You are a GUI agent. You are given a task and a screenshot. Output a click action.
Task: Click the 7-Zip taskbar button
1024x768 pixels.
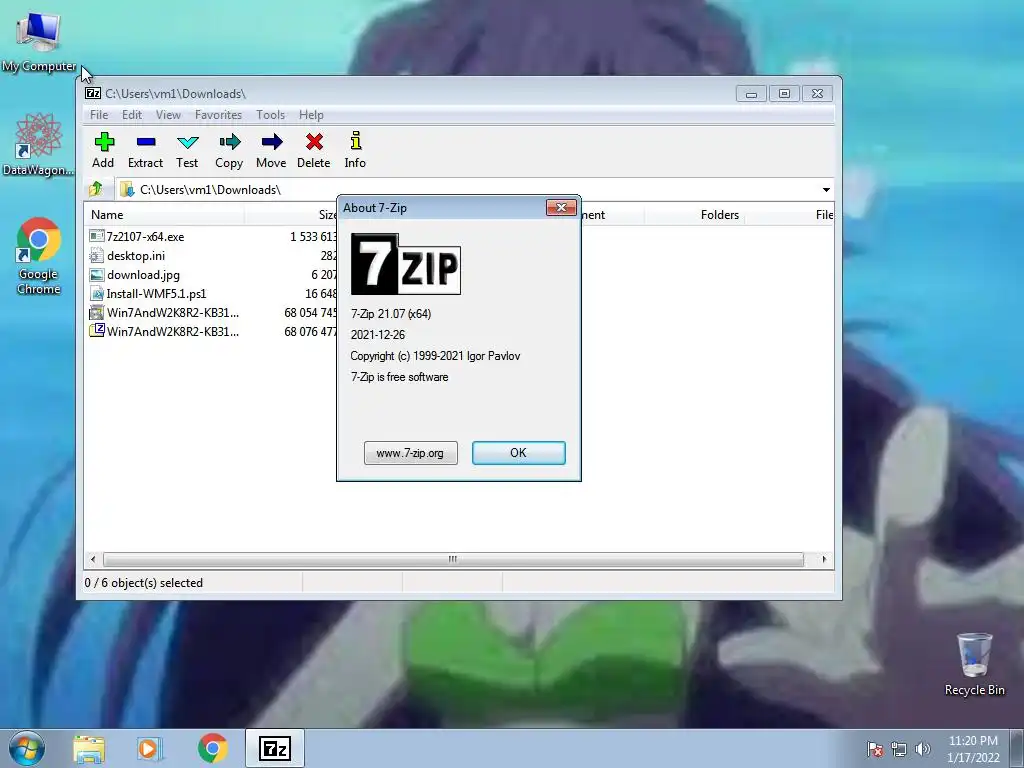click(275, 748)
